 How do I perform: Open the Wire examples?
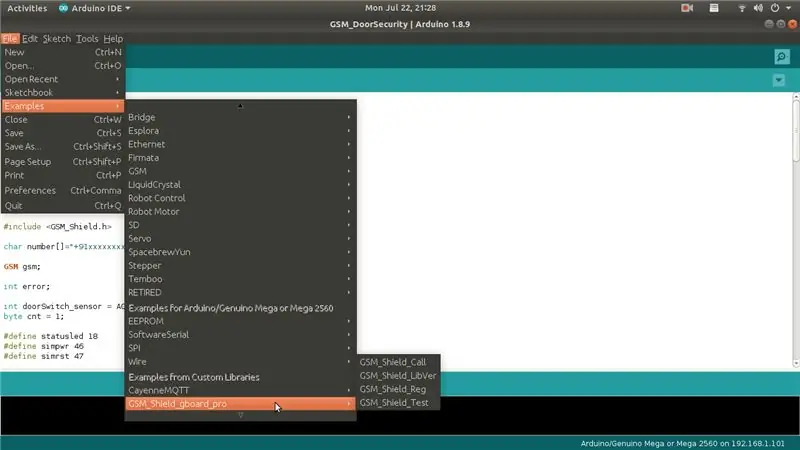pos(240,362)
